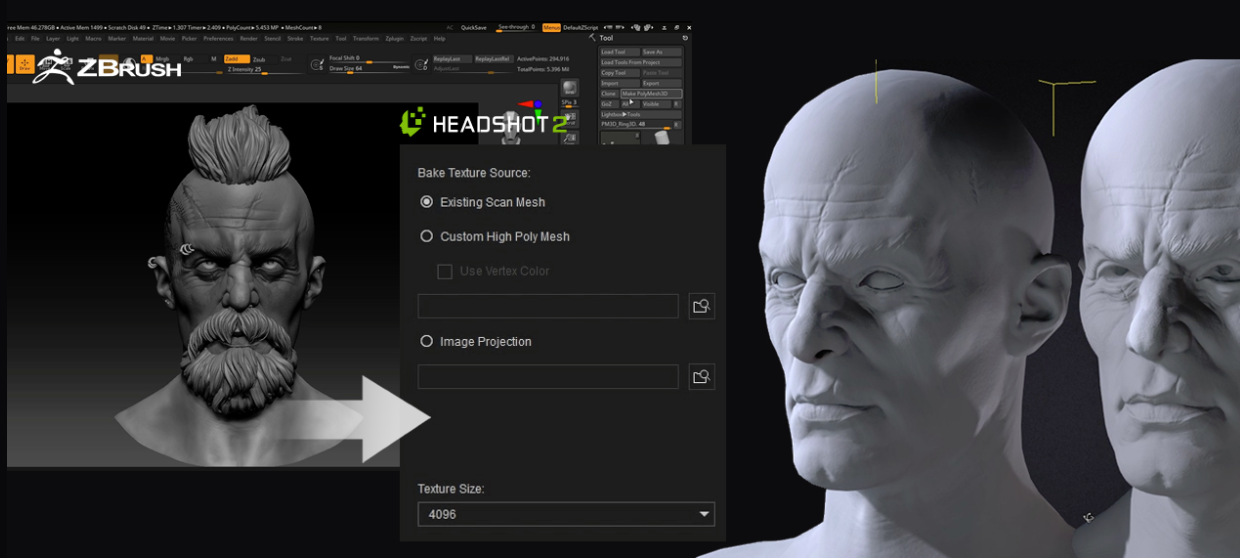Click the Clone button

(x=609, y=94)
